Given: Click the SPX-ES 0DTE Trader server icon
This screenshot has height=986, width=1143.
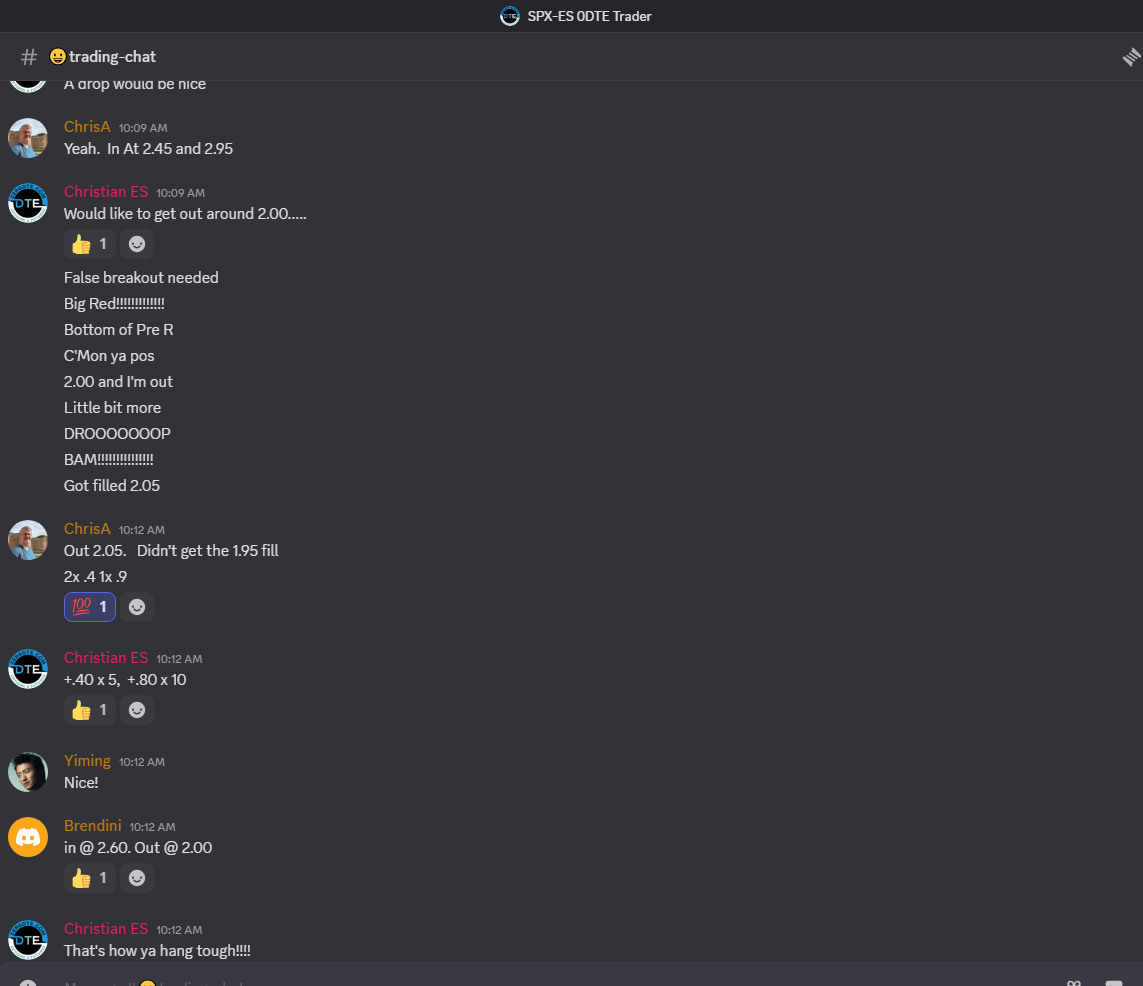Looking at the screenshot, I should click(510, 16).
